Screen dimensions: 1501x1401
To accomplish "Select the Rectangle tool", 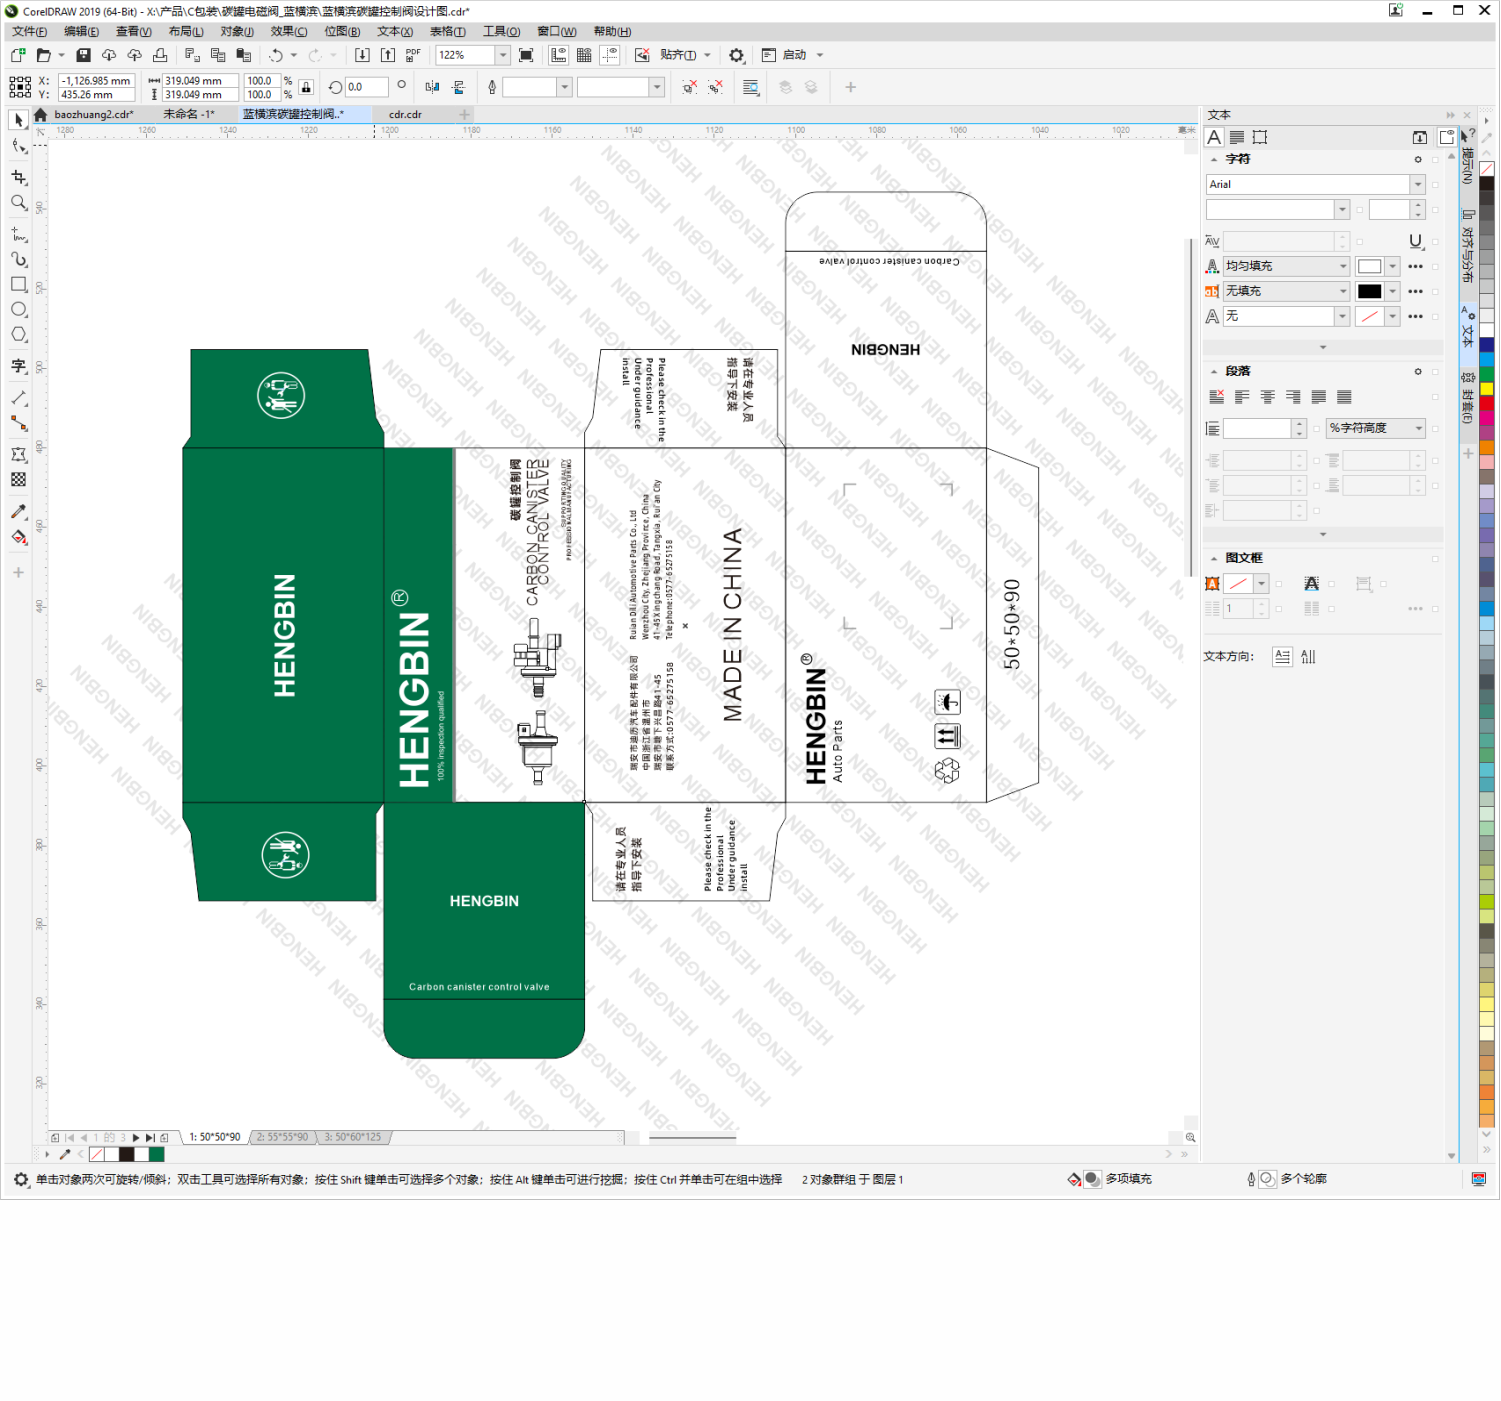I will [18, 284].
